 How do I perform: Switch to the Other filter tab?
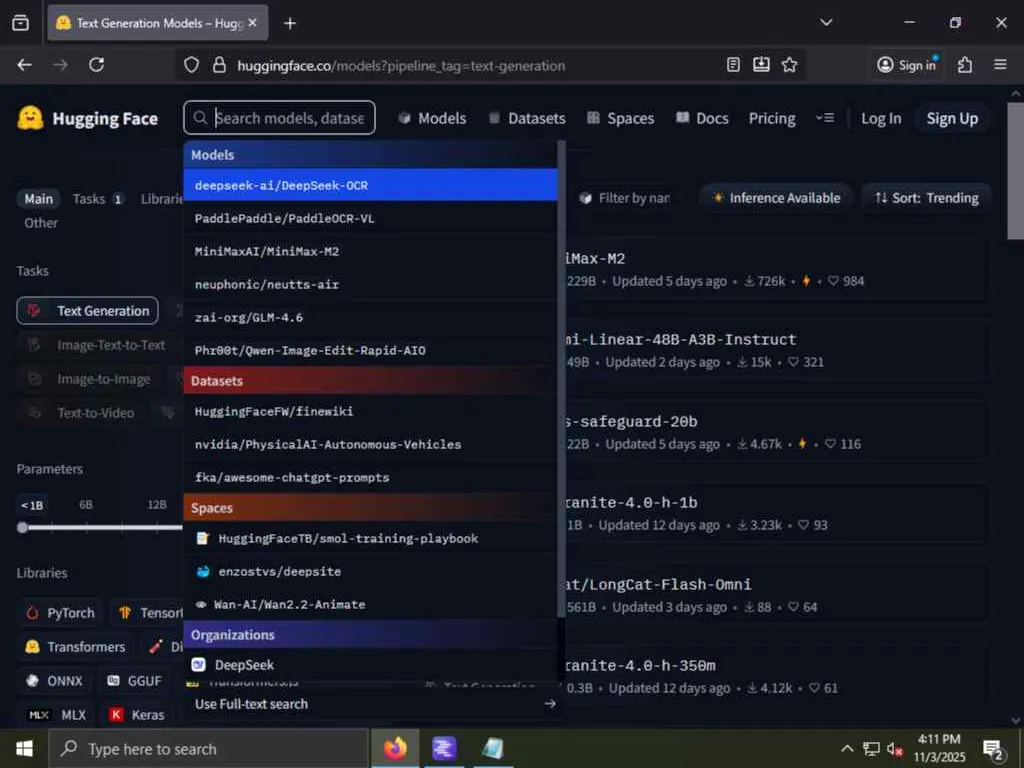pos(40,223)
